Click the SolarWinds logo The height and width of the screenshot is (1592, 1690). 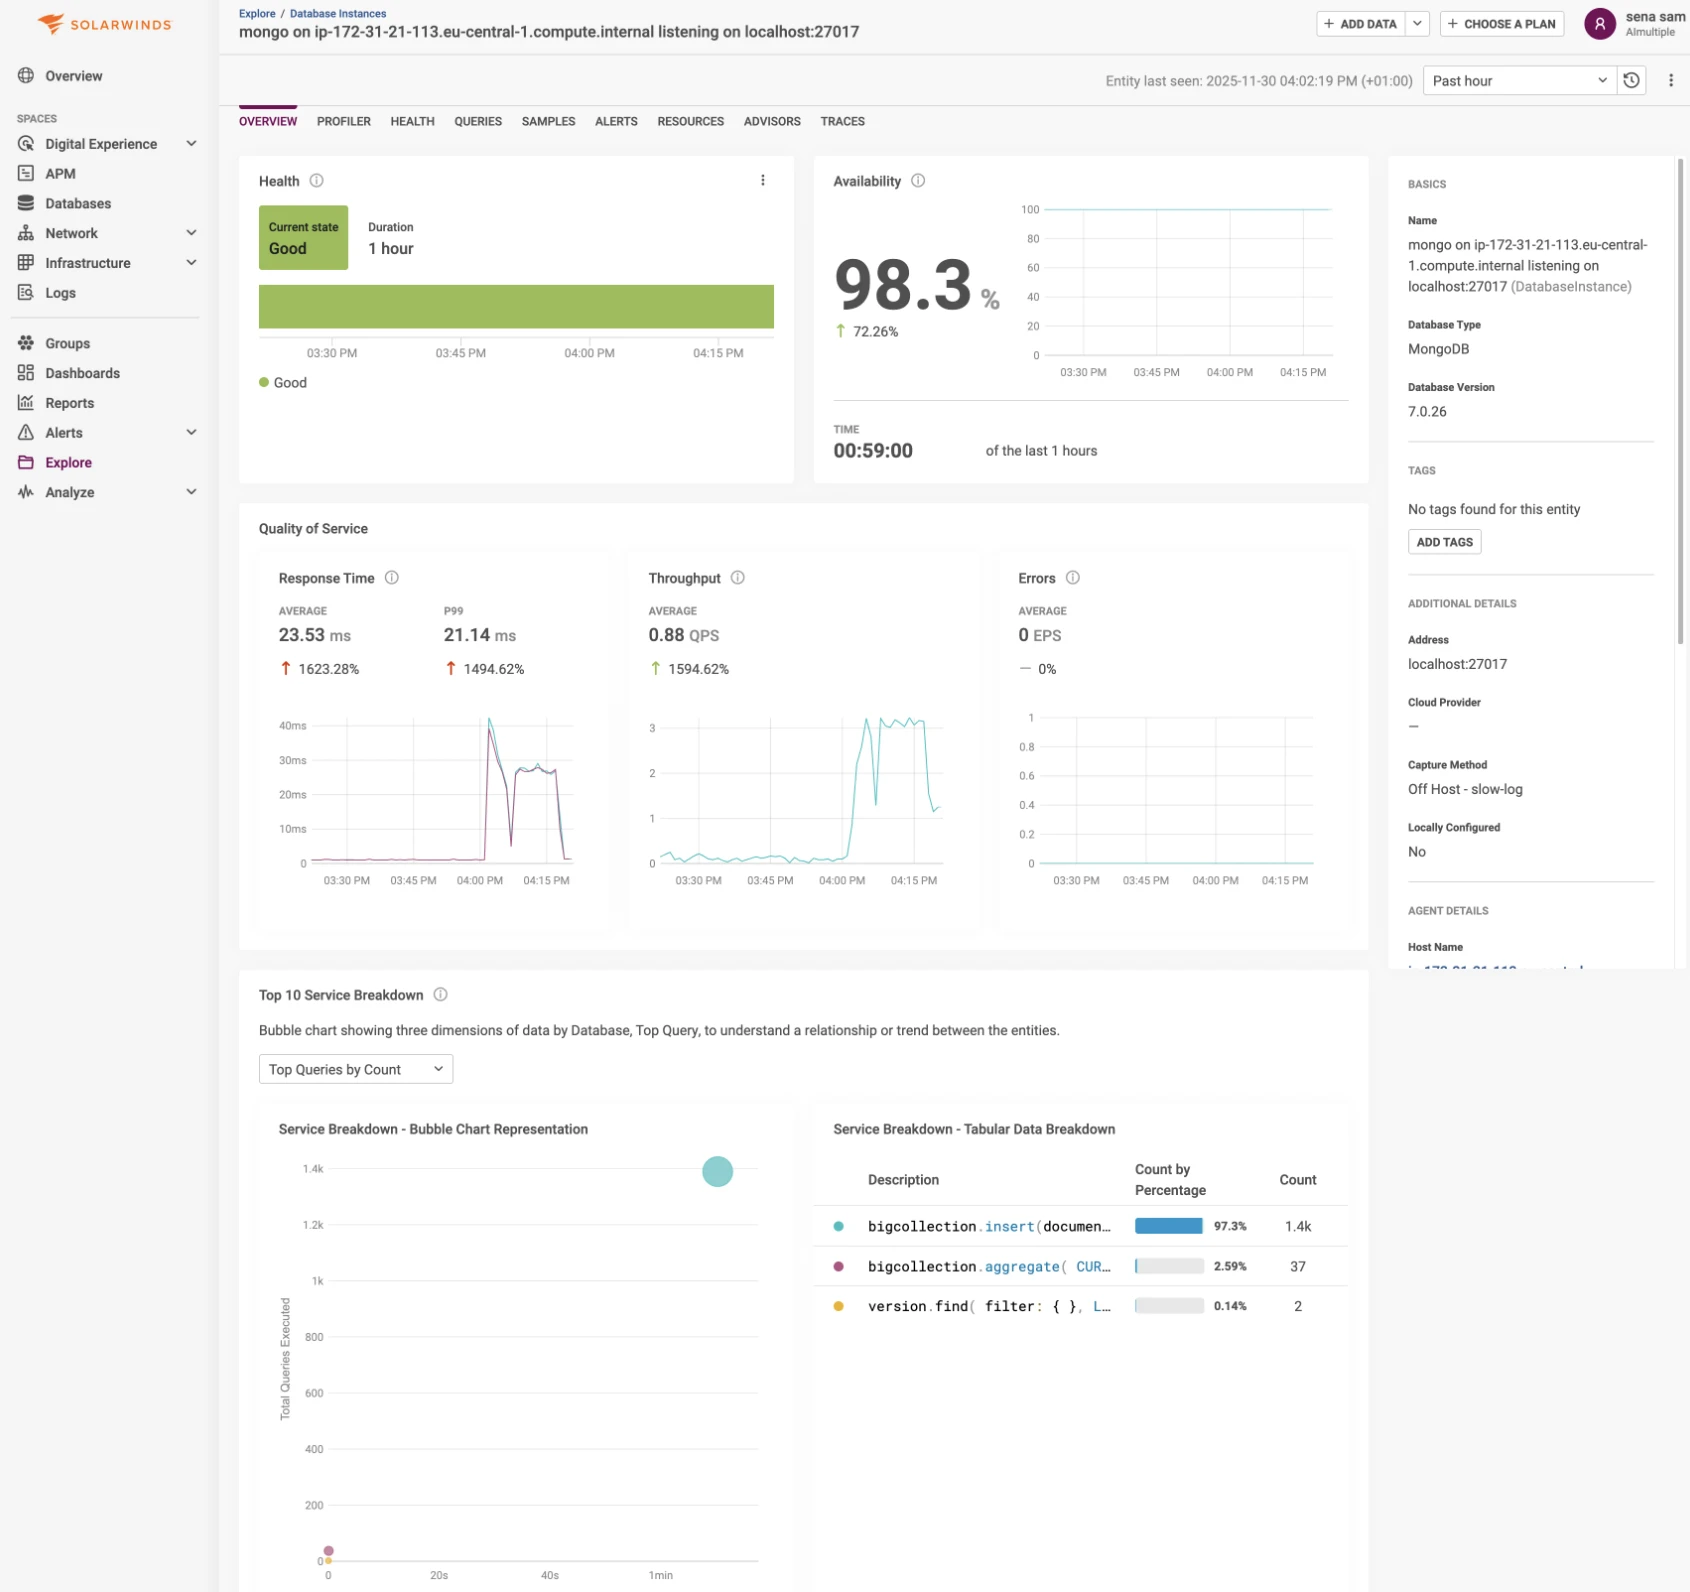[x=104, y=24]
